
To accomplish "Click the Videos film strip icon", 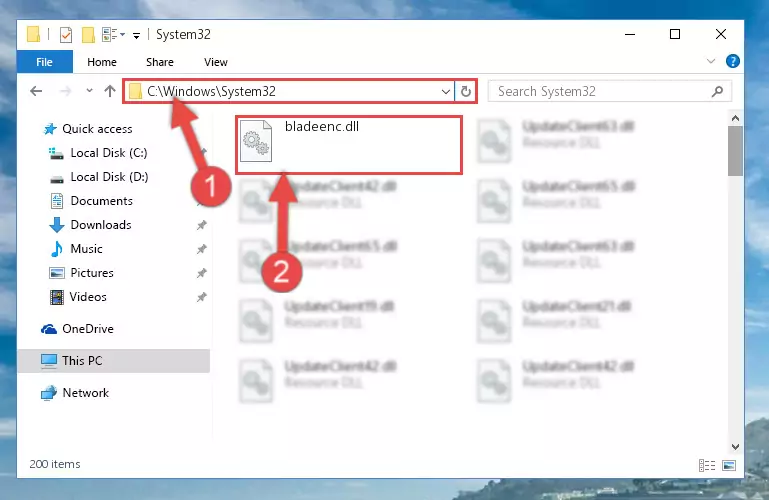I will pyautogui.click(x=56, y=297).
